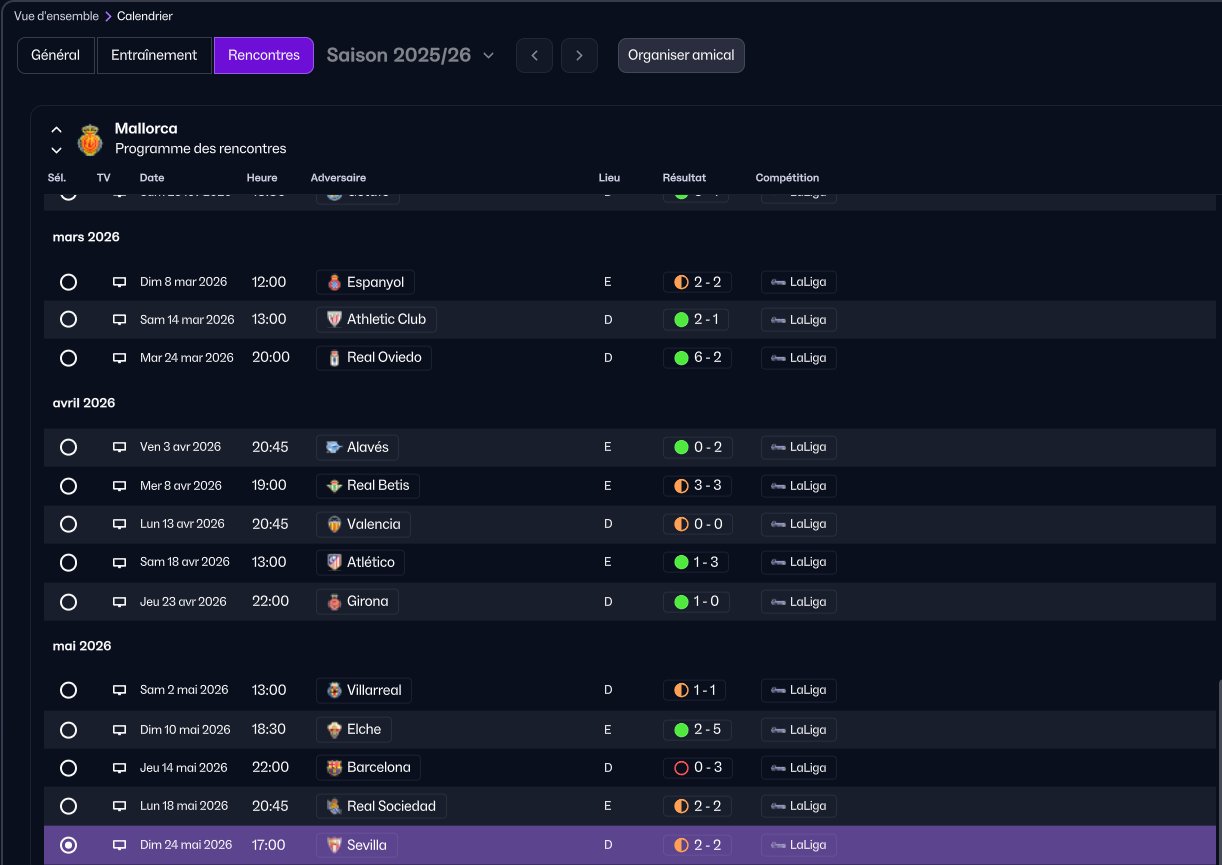Click the Elche club badge

pos(334,729)
